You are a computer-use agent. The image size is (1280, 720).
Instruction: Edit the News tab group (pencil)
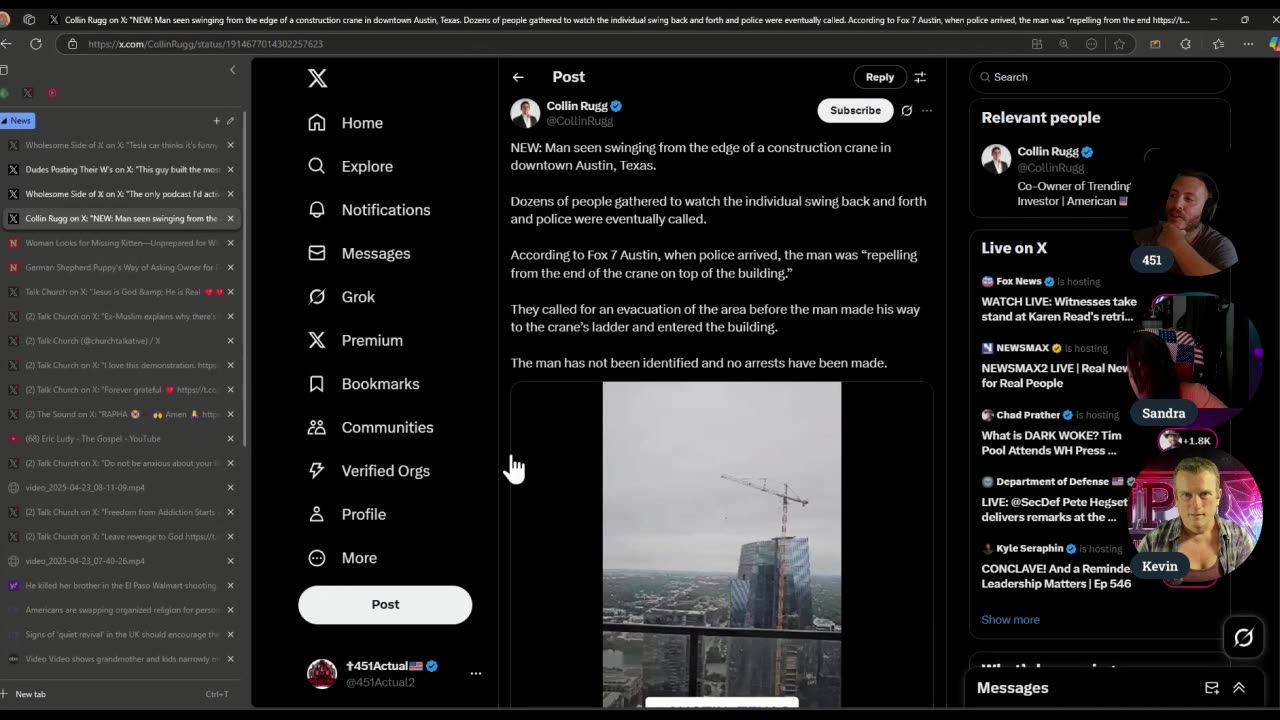(x=230, y=121)
